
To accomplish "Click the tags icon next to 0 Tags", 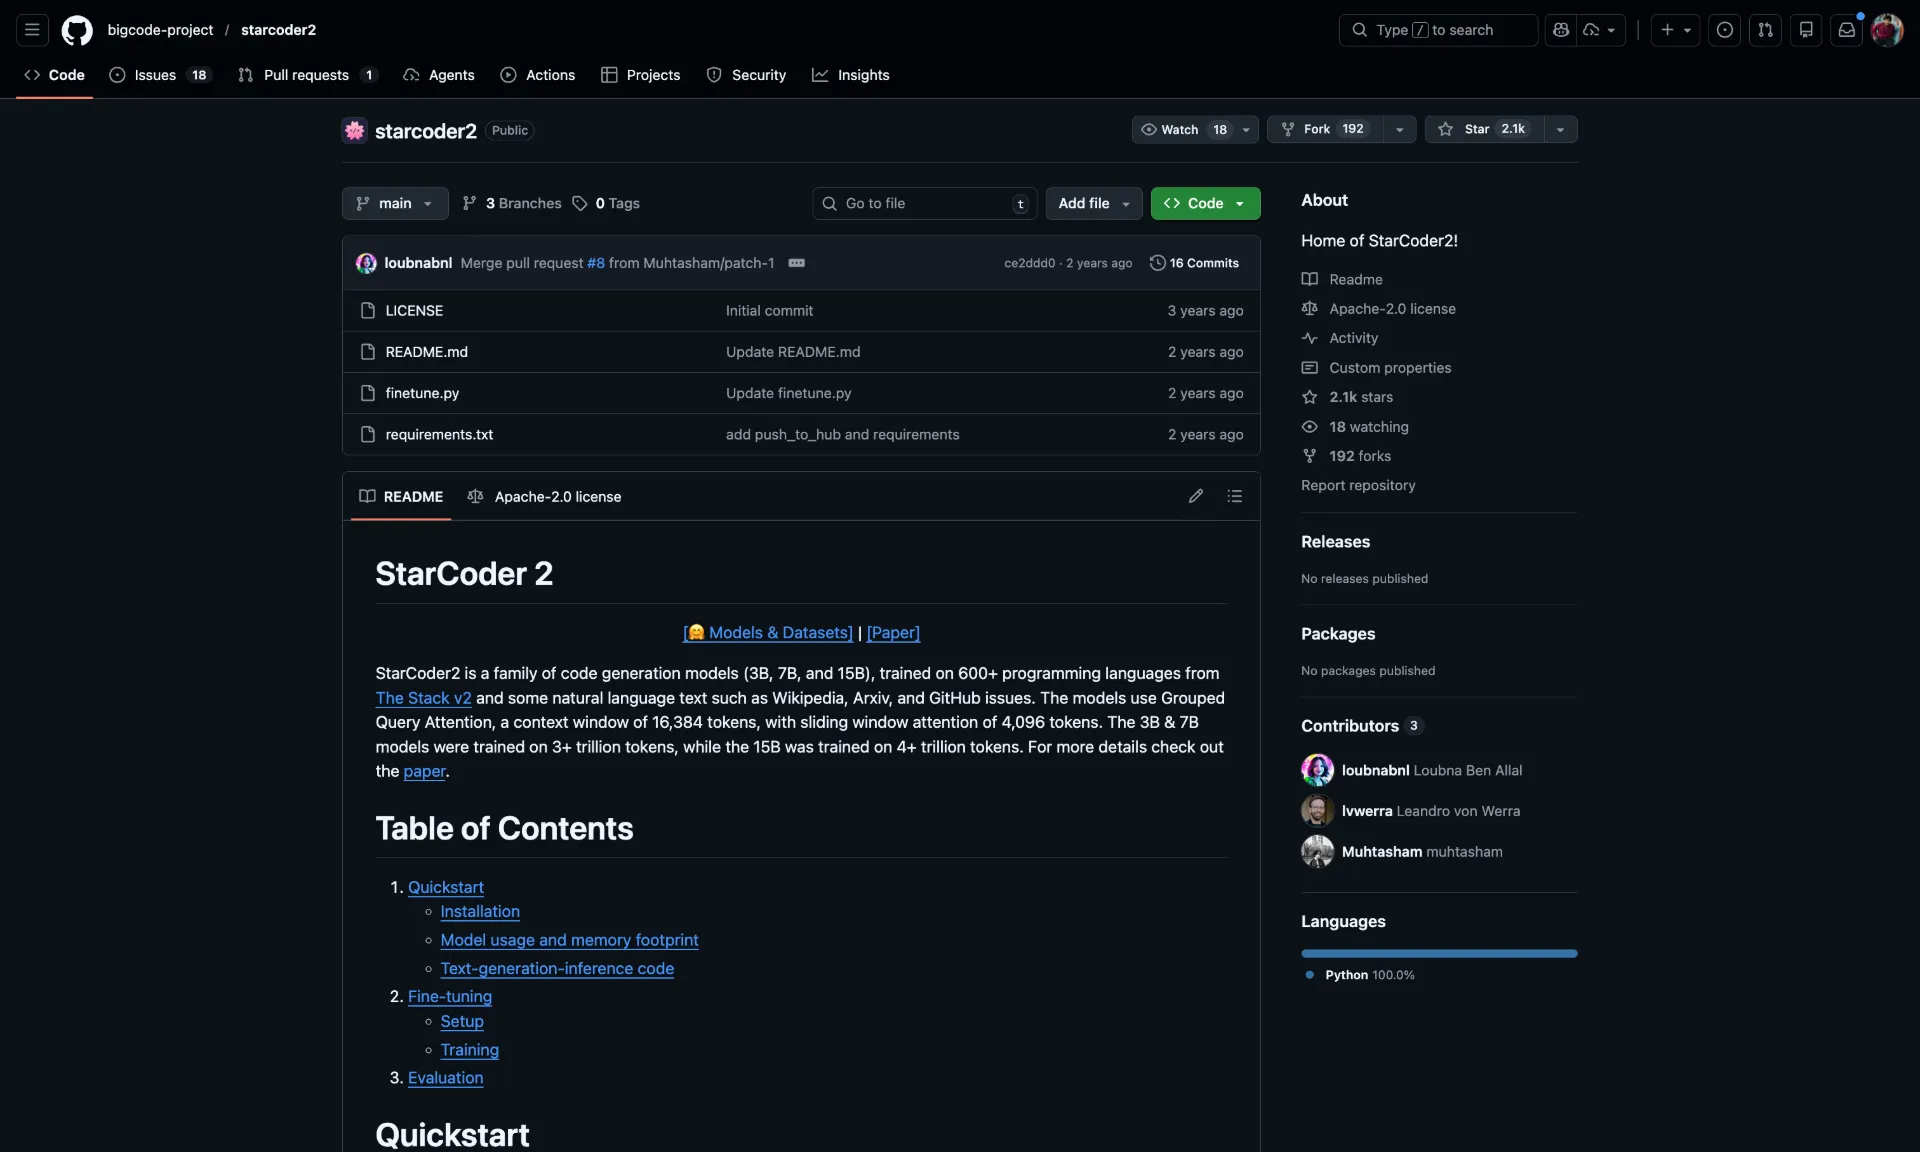I will (581, 204).
